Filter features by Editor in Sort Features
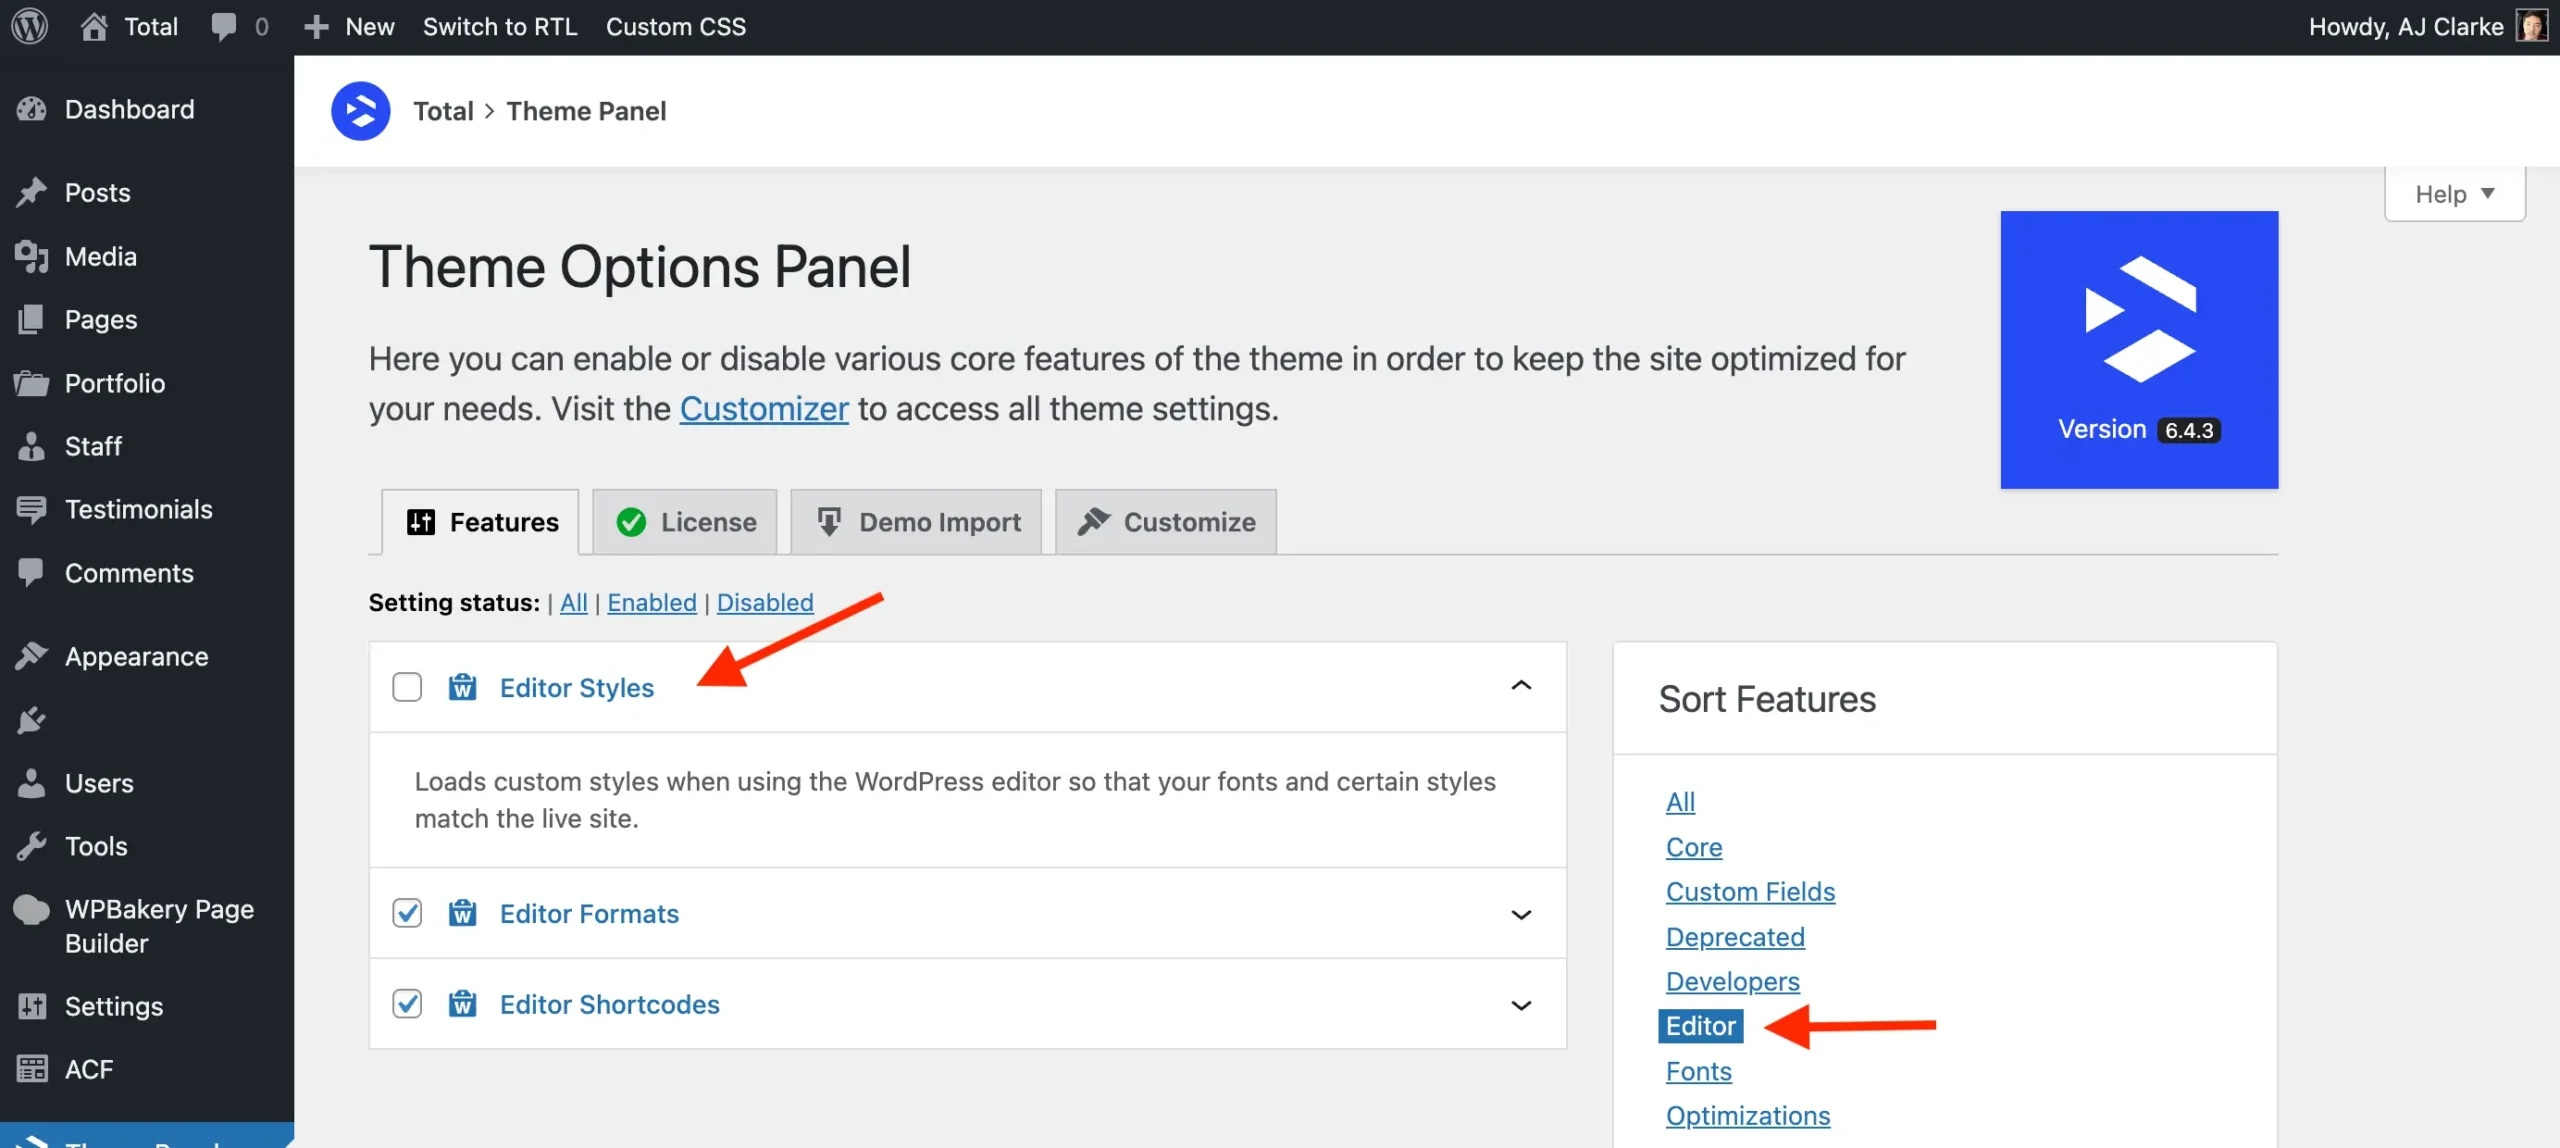This screenshot has width=2560, height=1148. 1699,1025
